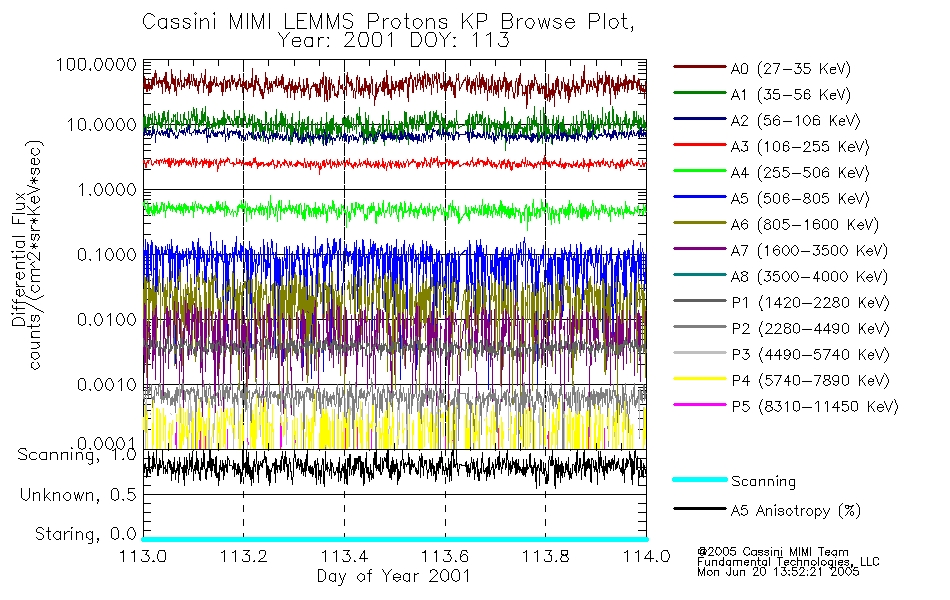The height and width of the screenshot is (600, 950).
Task: Click the light green A4 flux trace
Action: tap(394, 210)
